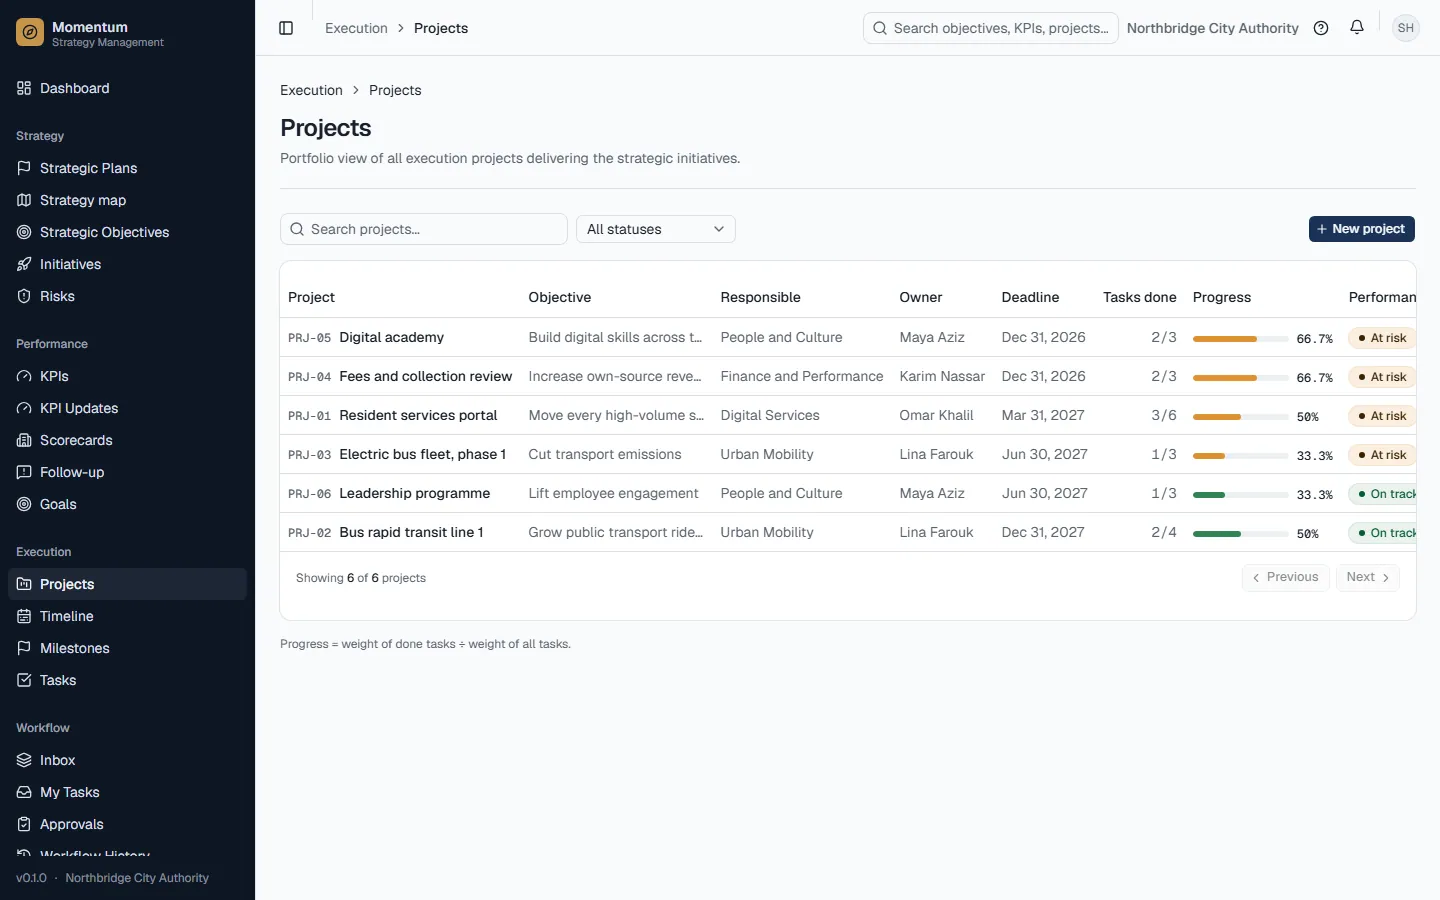Focus the global search objectives field

click(x=990, y=28)
